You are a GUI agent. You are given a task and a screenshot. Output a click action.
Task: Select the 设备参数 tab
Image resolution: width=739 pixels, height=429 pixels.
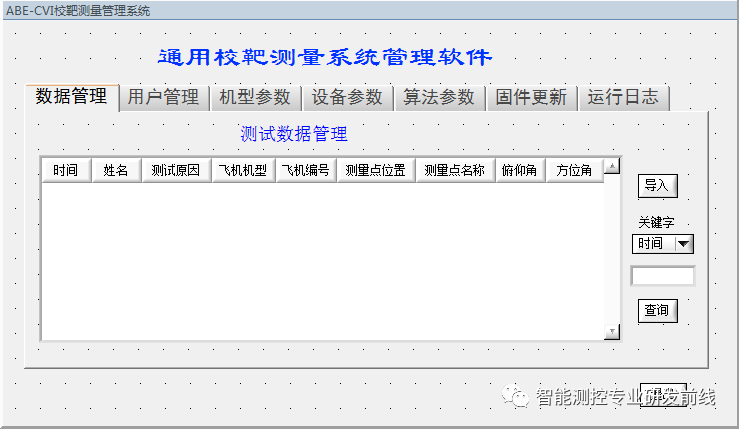click(x=347, y=98)
